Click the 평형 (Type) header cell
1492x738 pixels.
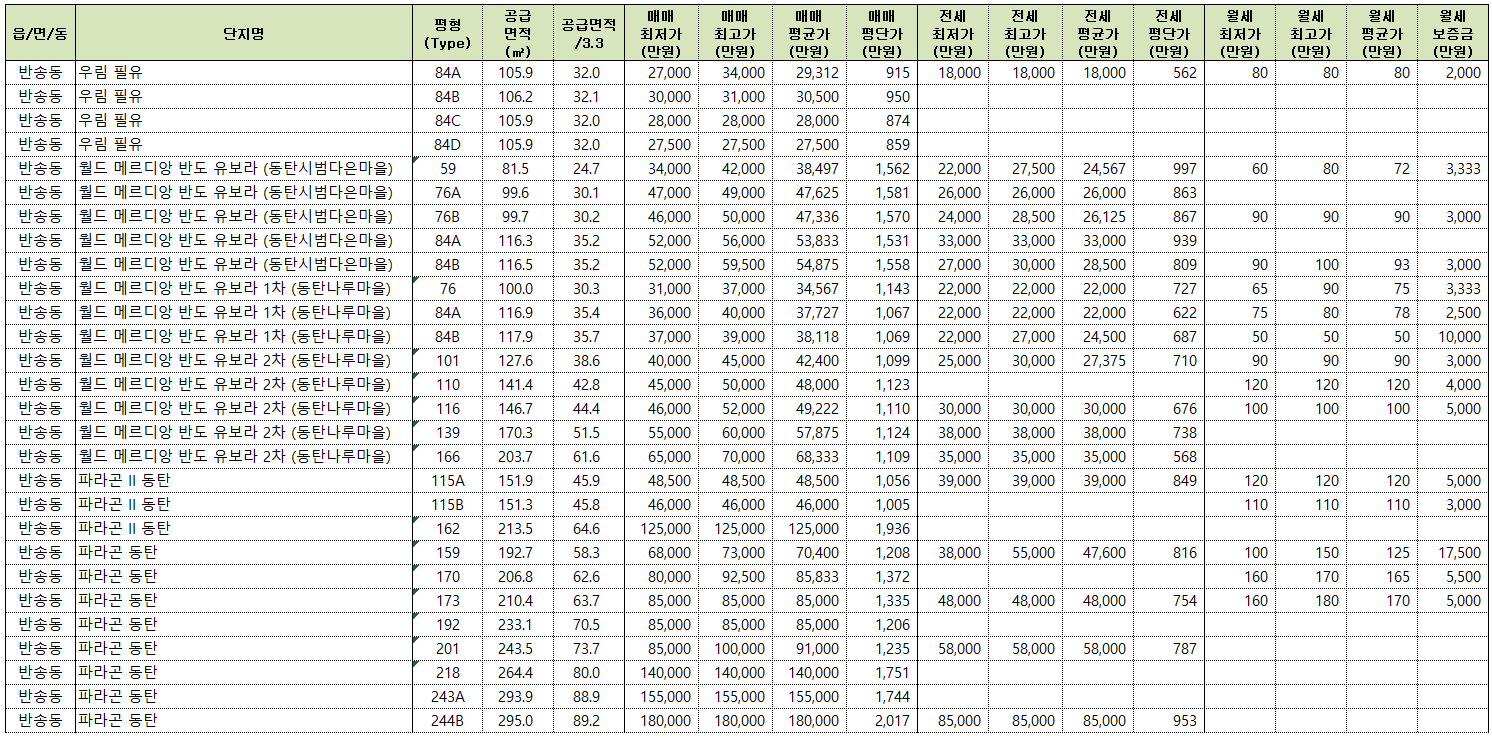tap(448, 33)
